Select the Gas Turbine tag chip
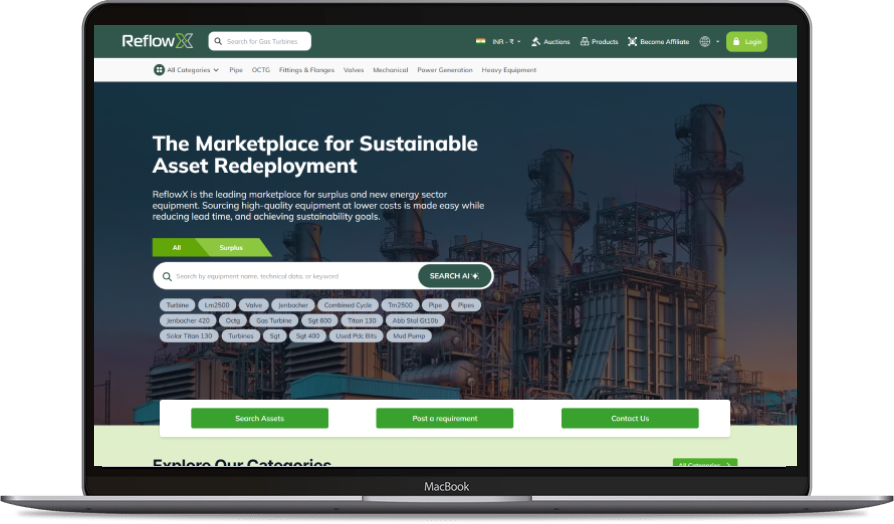 [x=273, y=321]
